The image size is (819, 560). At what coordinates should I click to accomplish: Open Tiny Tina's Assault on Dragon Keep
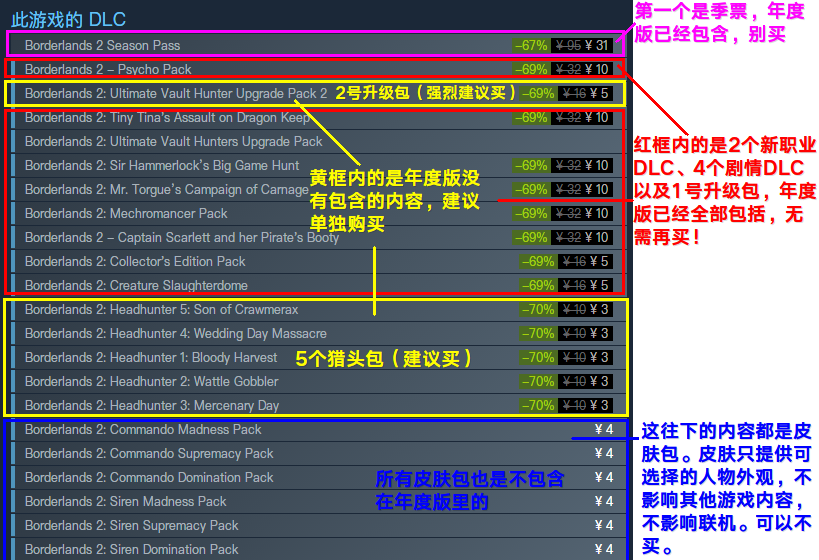coord(319,118)
